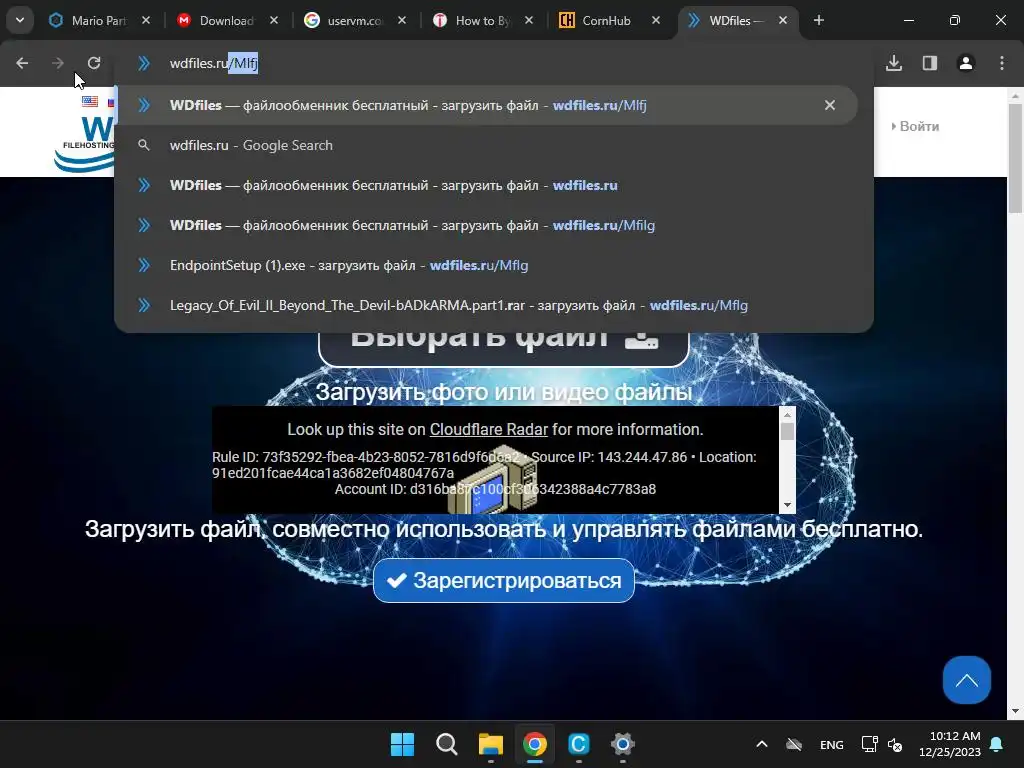Open the Cloudflare Radar link
This screenshot has height=768, width=1024.
pyautogui.click(x=488, y=429)
